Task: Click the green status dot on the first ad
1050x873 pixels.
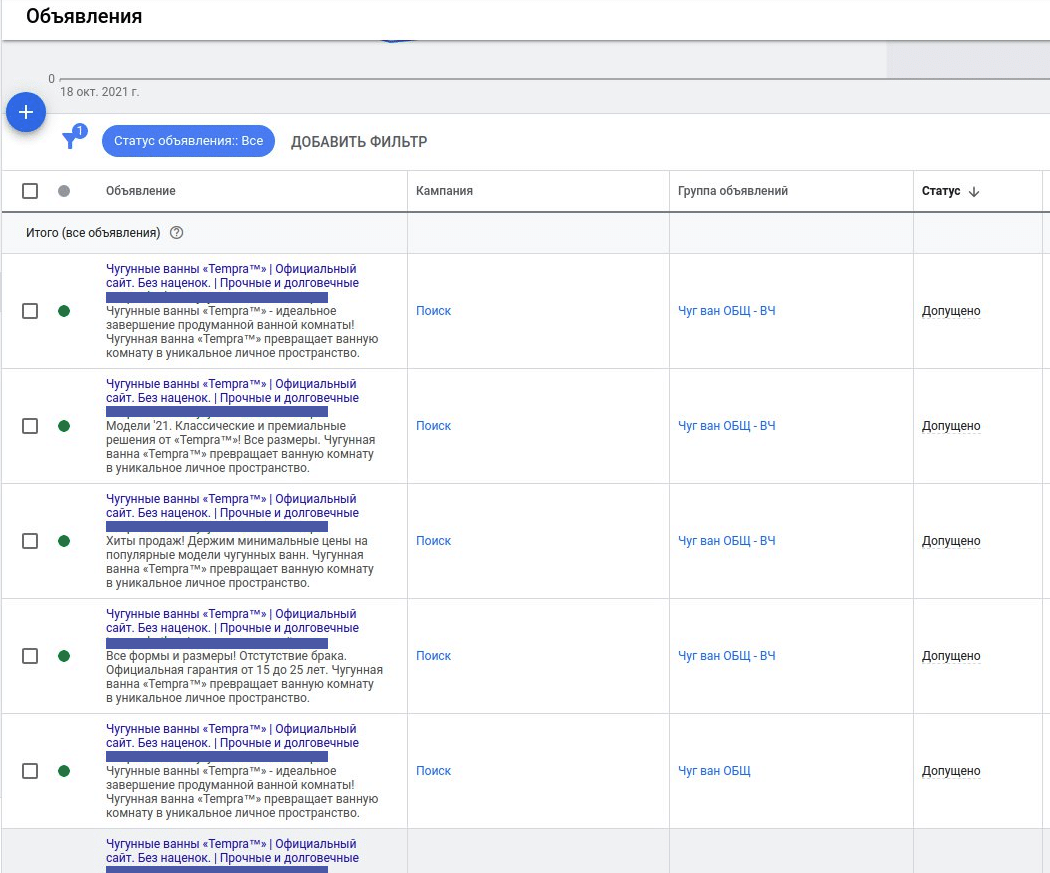Action: coord(64,311)
